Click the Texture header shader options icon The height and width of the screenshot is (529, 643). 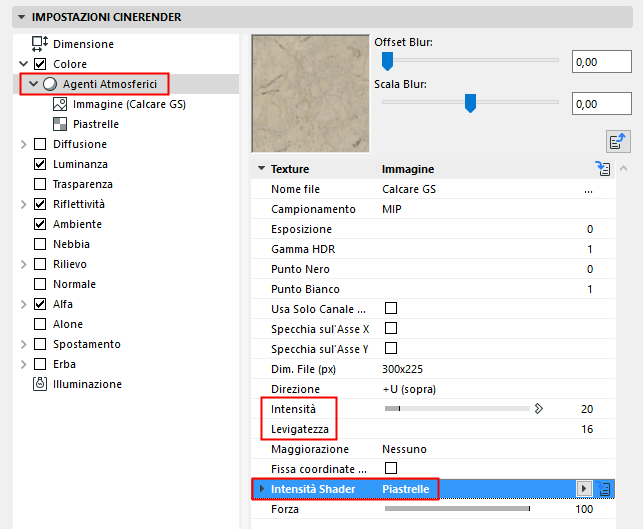pos(603,169)
